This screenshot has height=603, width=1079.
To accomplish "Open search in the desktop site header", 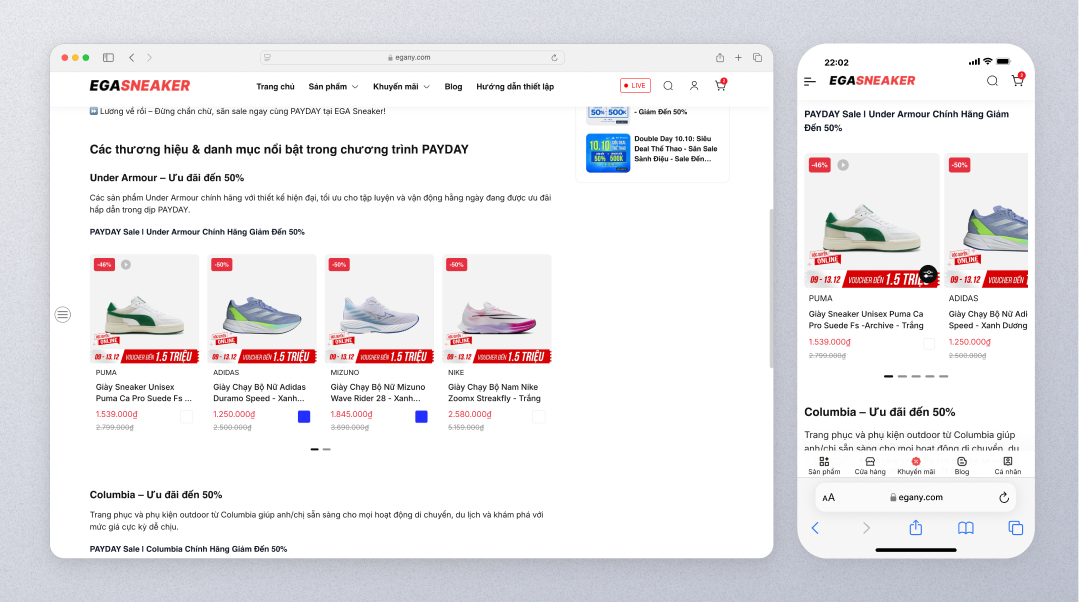I will tap(668, 86).
